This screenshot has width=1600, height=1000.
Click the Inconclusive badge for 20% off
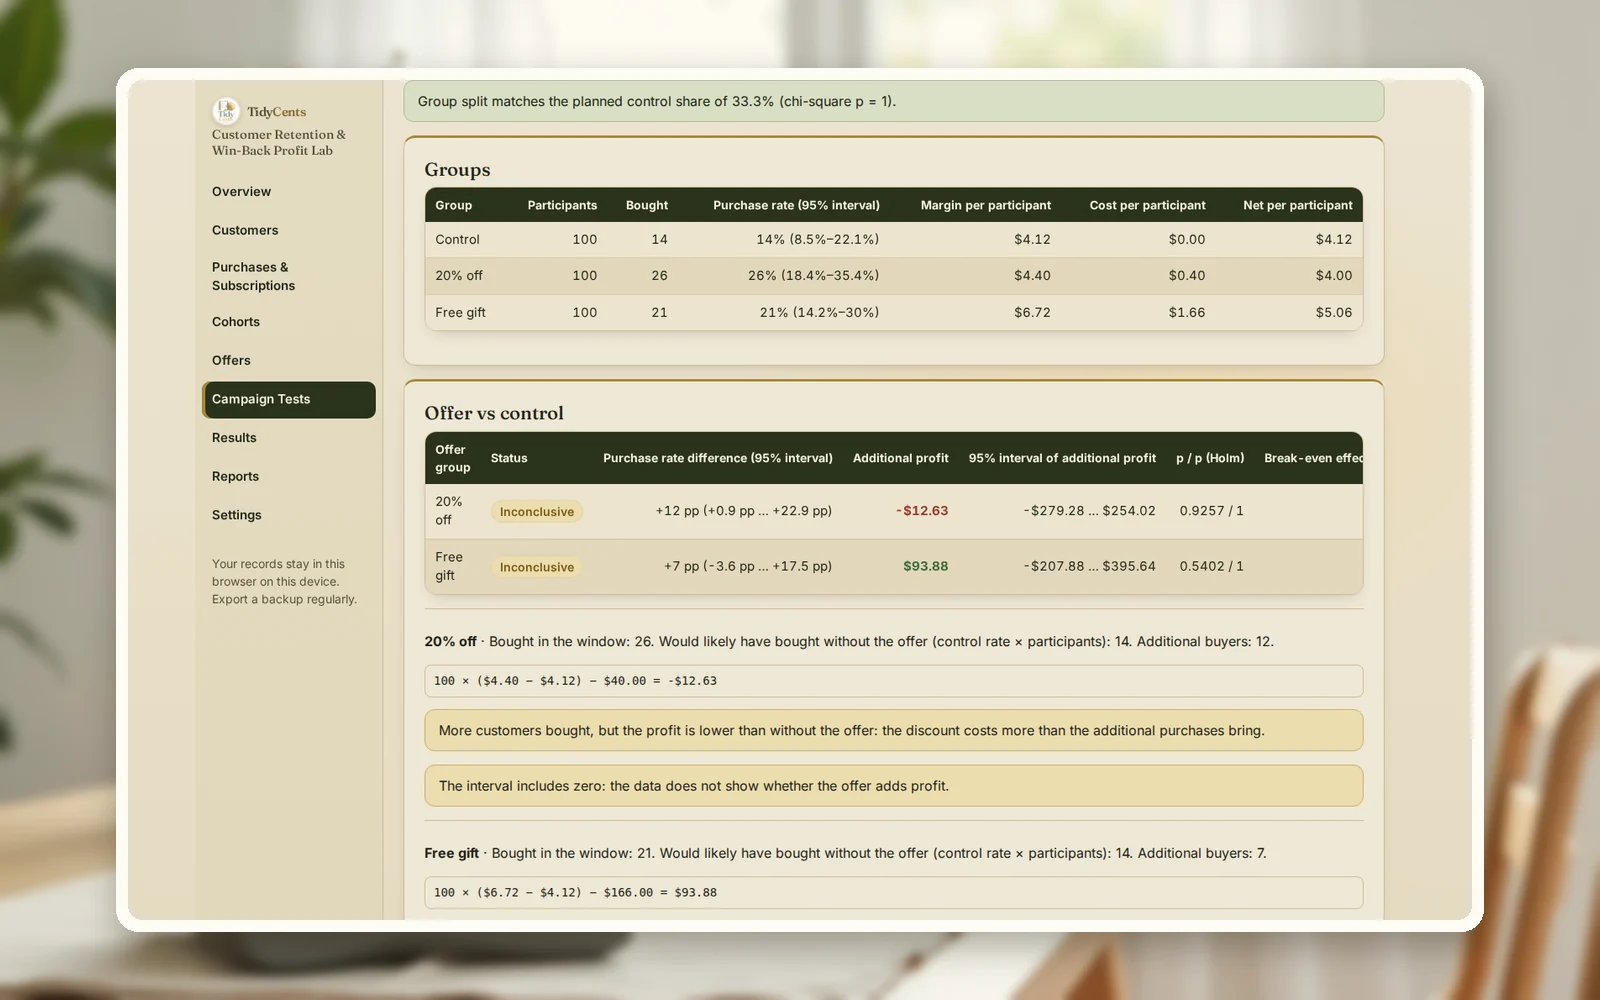537,512
